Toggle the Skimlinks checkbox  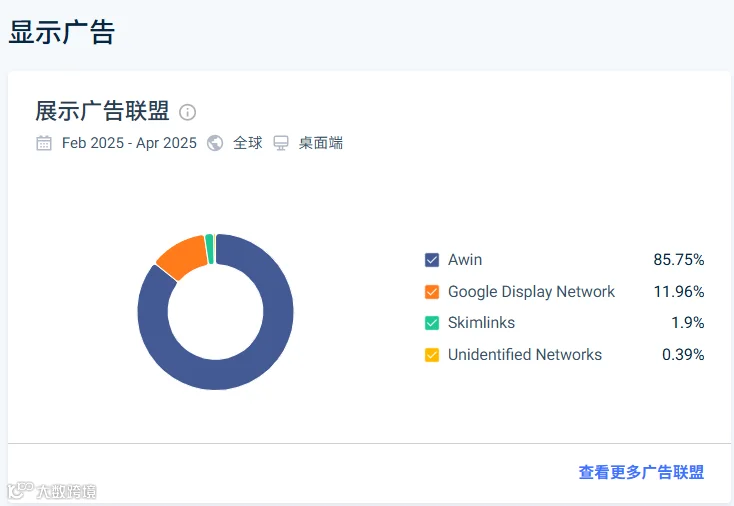(432, 323)
